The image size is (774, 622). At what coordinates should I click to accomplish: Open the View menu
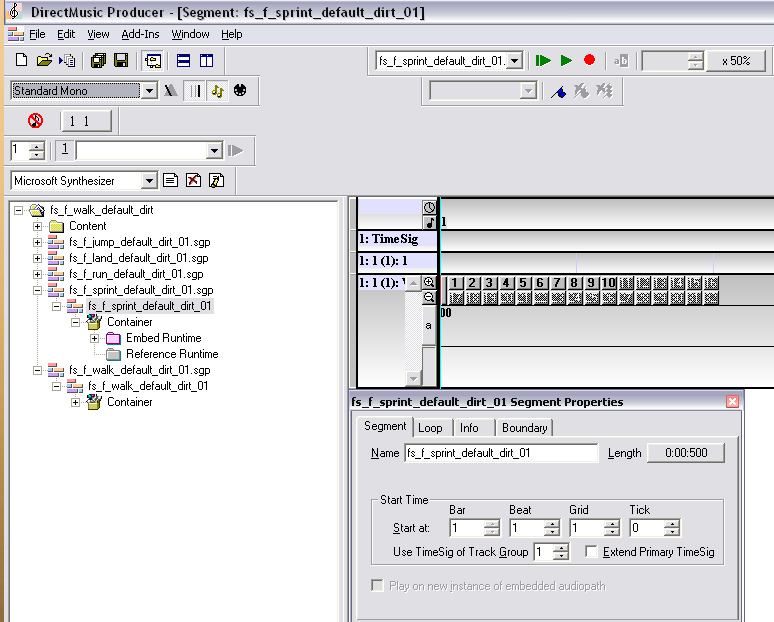[x=98, y=34]
